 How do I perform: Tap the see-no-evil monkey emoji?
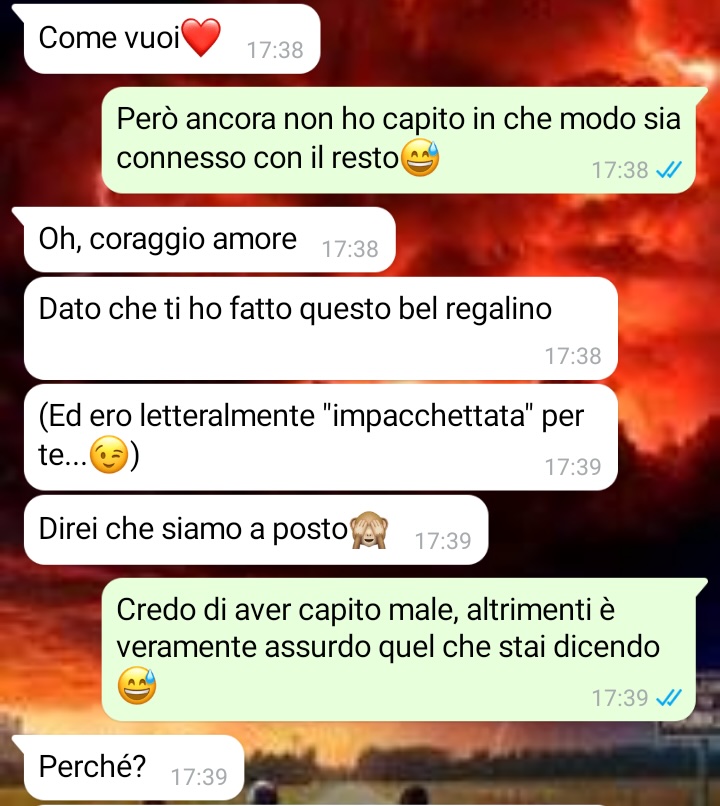coord(368,530)
